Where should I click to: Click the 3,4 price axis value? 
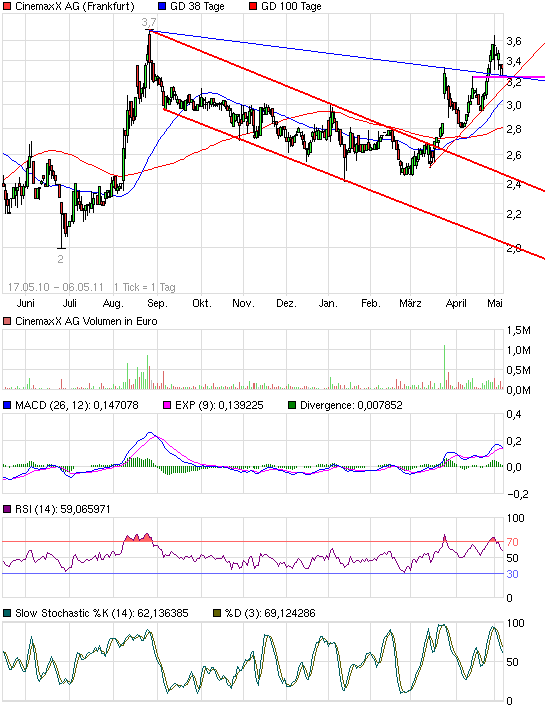514,61
